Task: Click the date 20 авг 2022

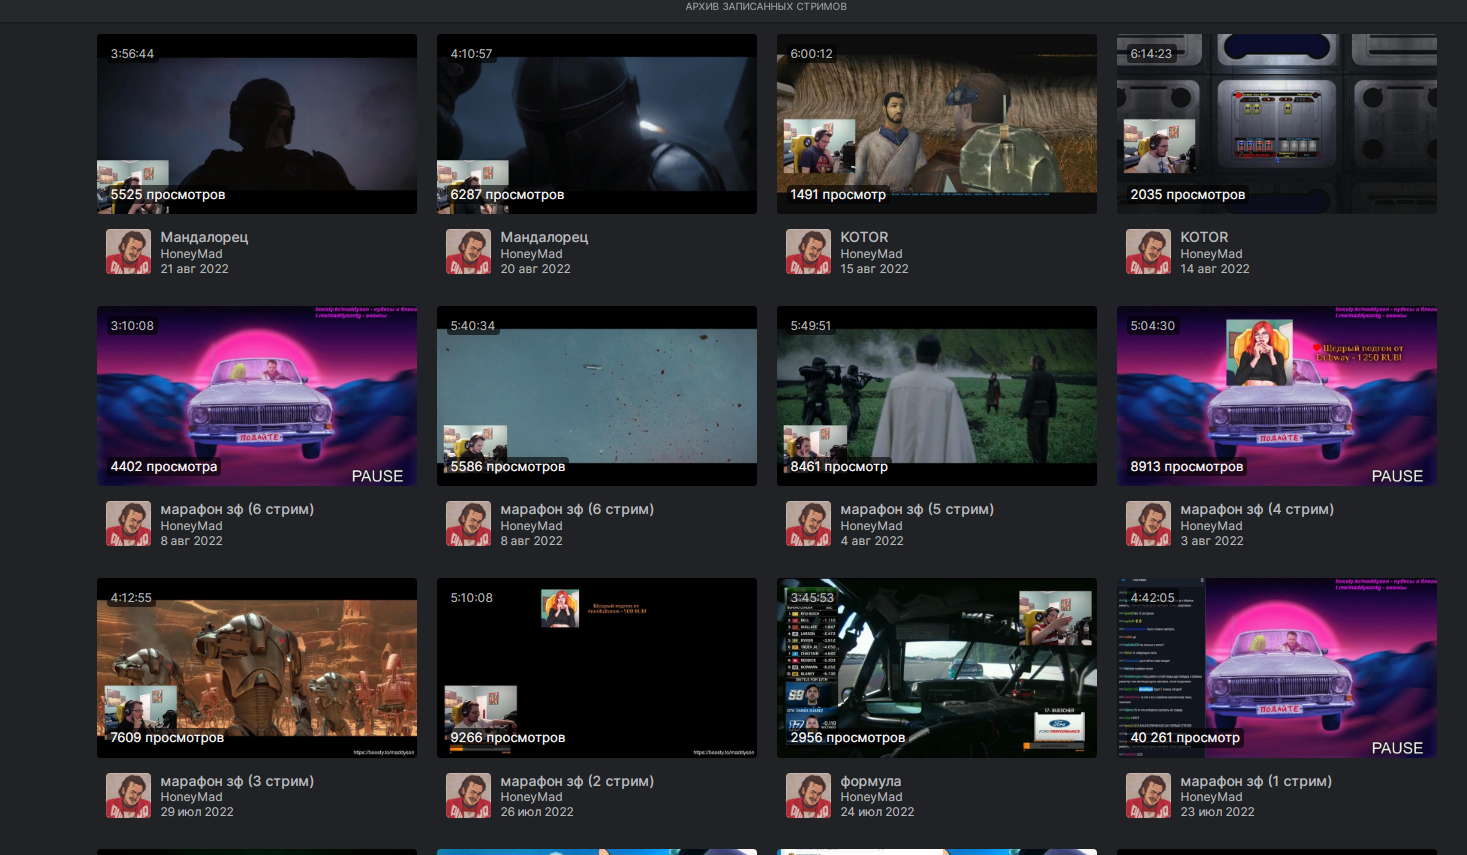Action: (535, 269)
